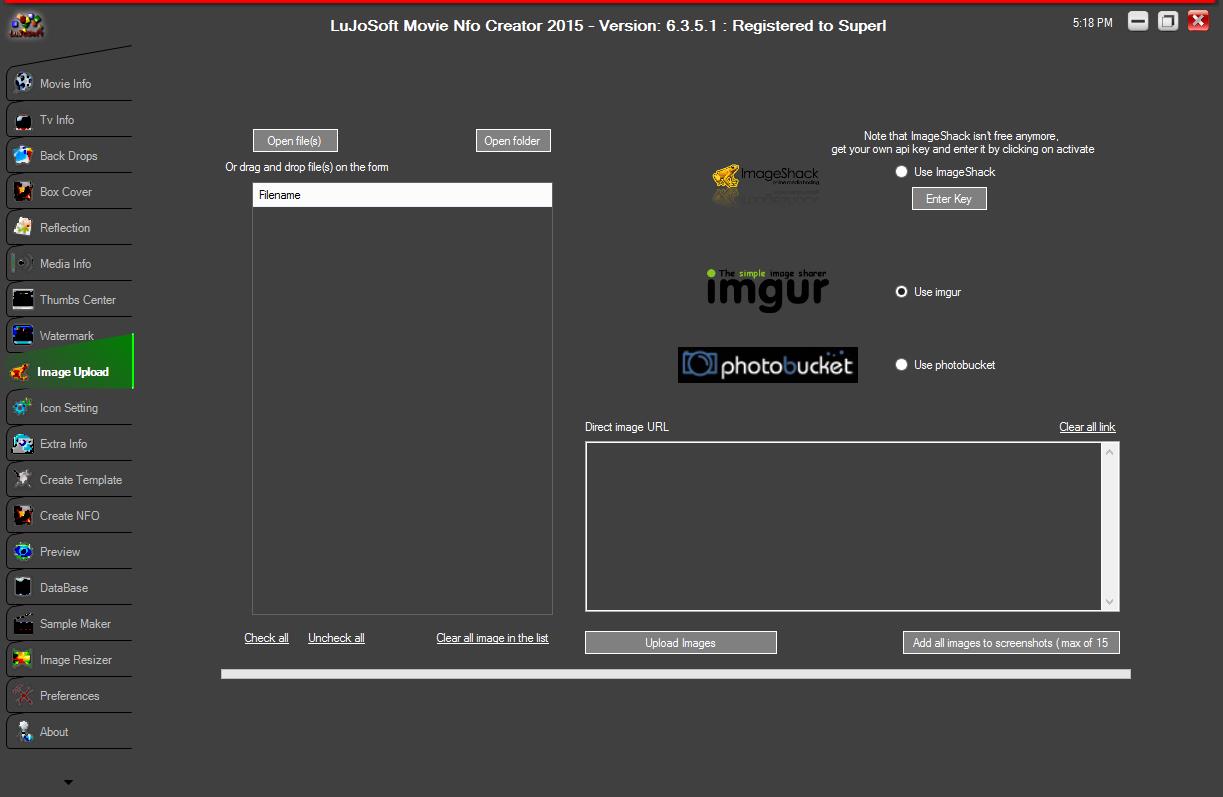Screen dimensions: 1223x797
Task: Click the Filename column header
Action: point(402,195)
